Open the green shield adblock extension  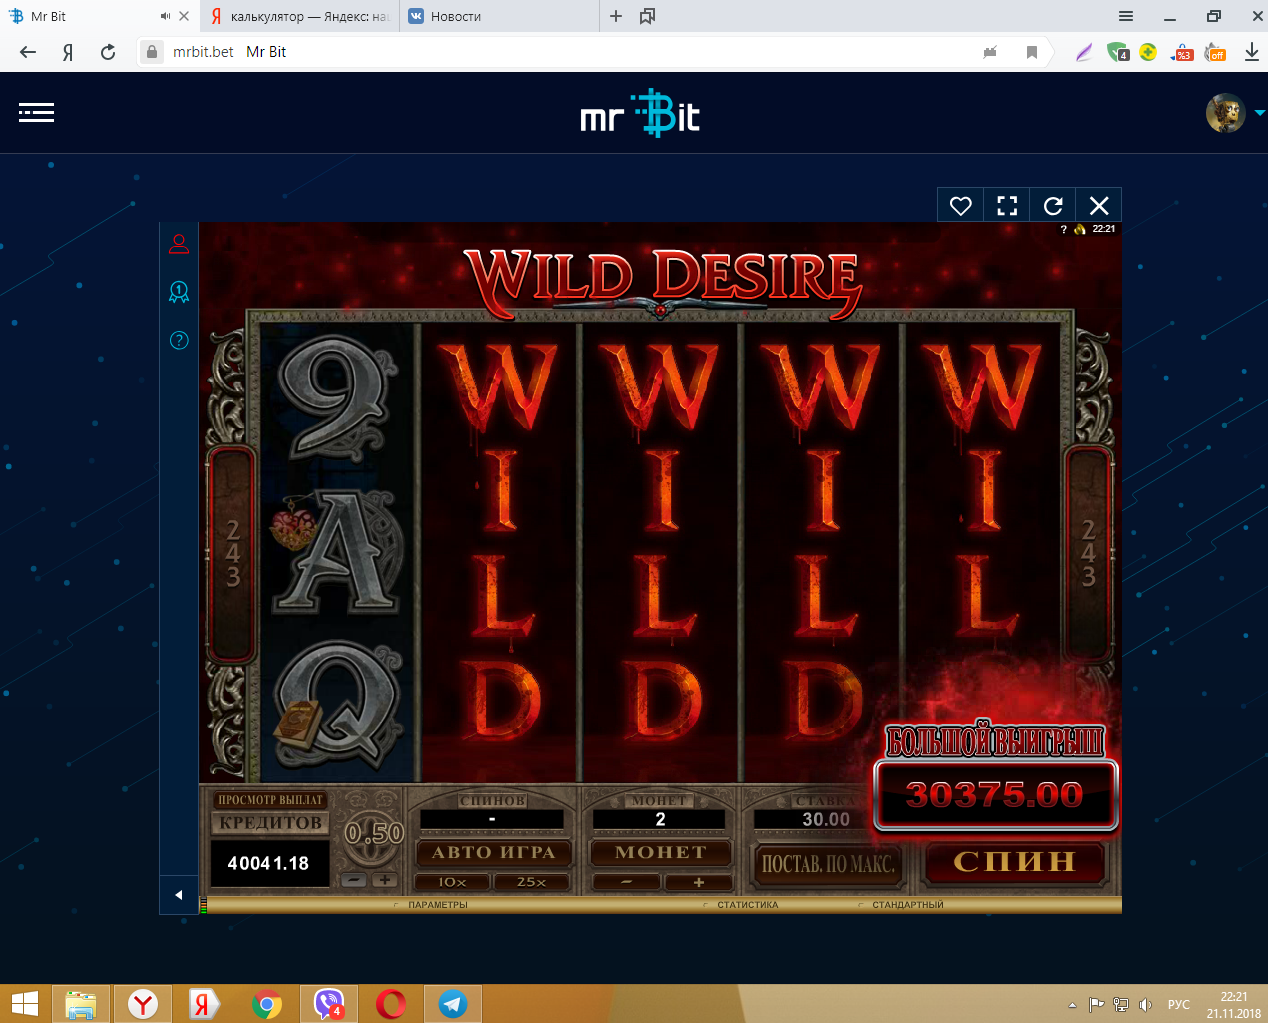(1118, 52)
